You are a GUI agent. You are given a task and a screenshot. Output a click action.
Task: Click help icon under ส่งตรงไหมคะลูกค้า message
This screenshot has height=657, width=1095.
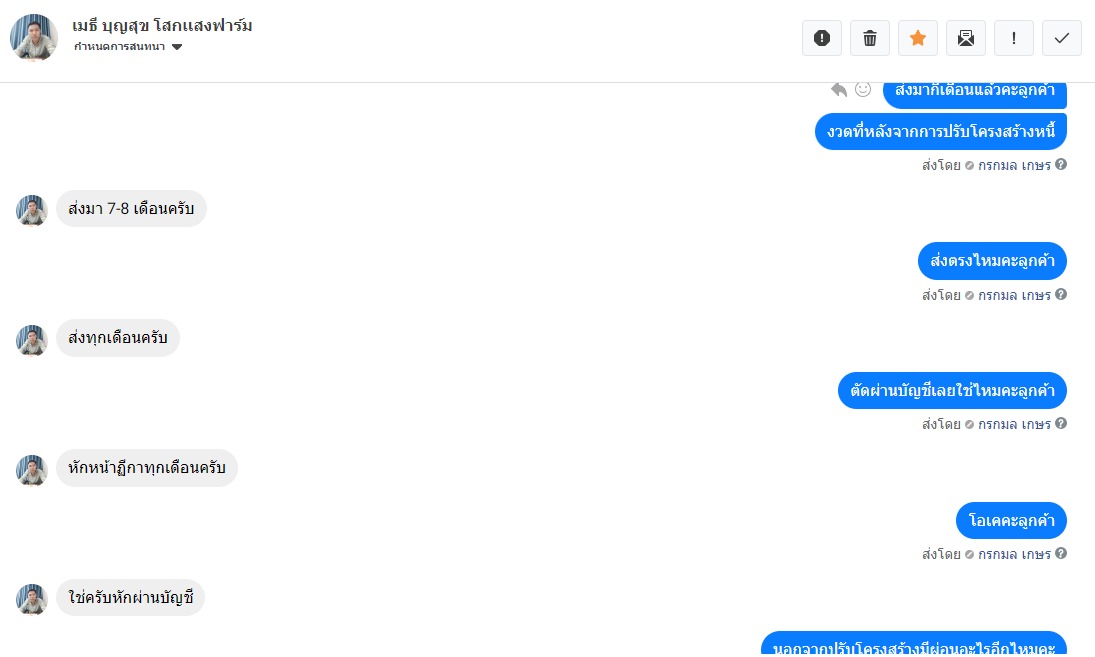(1061, 295)
